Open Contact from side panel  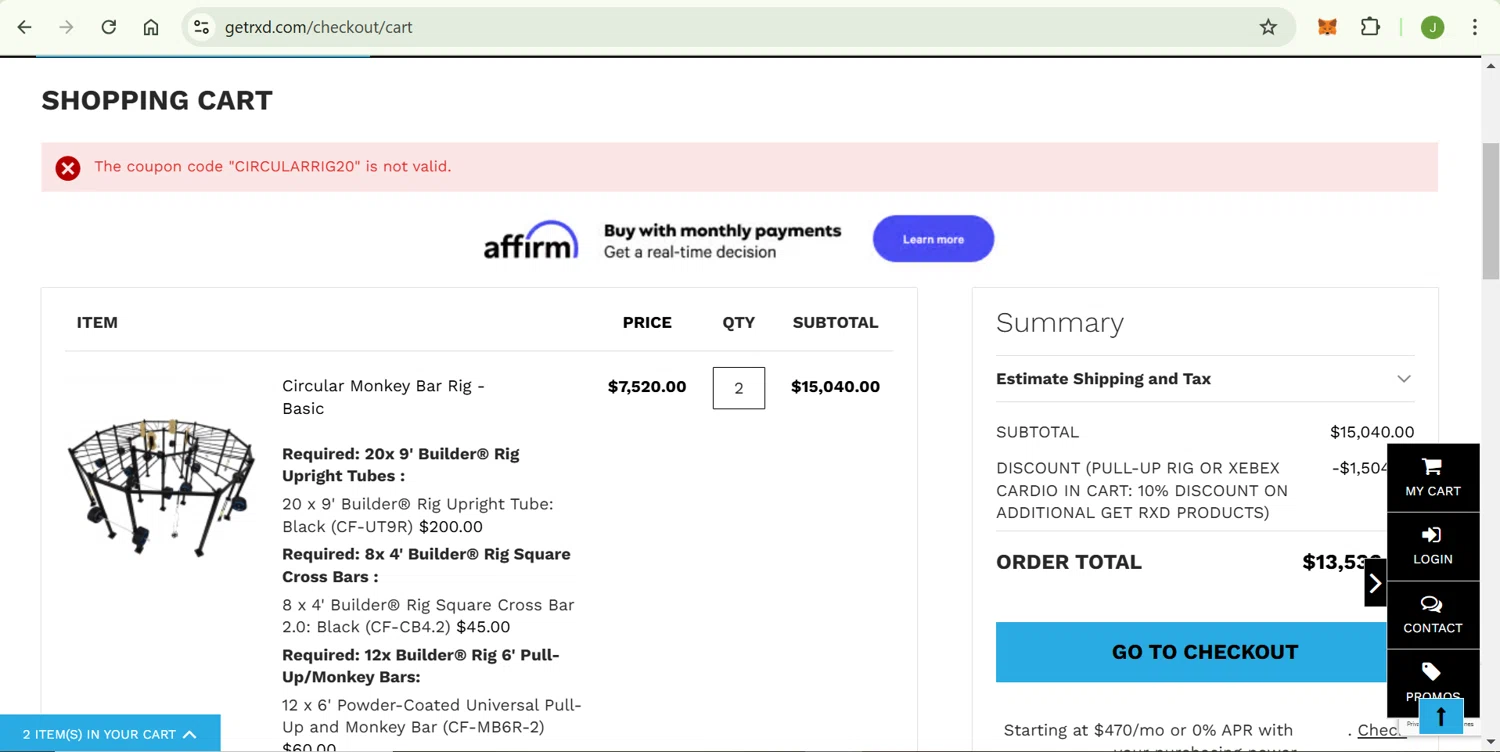click(x=1433, y=615)
